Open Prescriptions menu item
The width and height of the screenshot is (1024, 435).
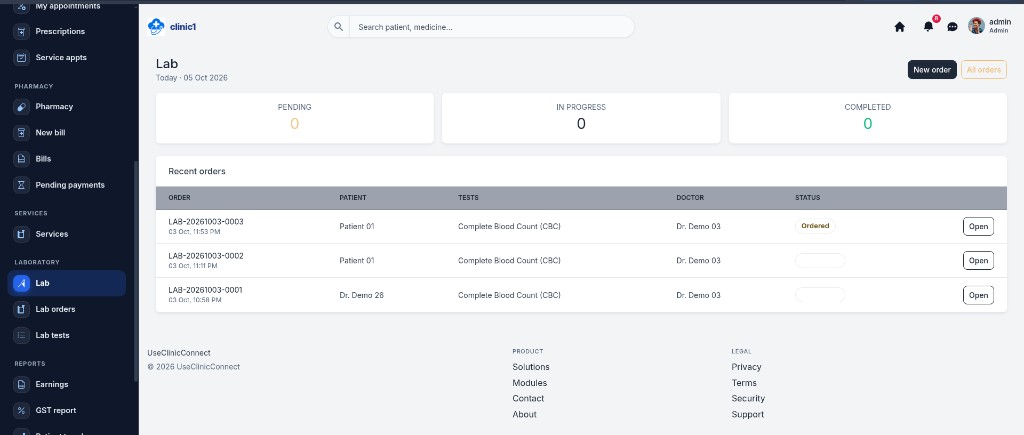[x=67, y=31]
